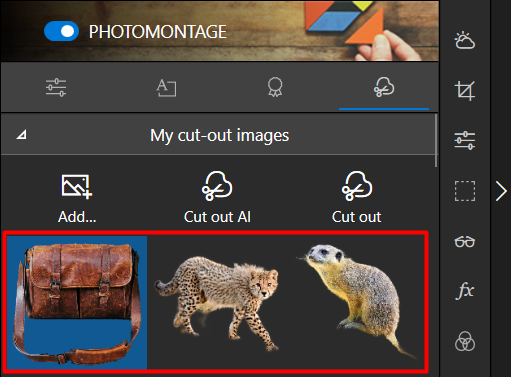The image size is (511, 377).
Task: Open the glasses preview tool
Action: point(465,241)
